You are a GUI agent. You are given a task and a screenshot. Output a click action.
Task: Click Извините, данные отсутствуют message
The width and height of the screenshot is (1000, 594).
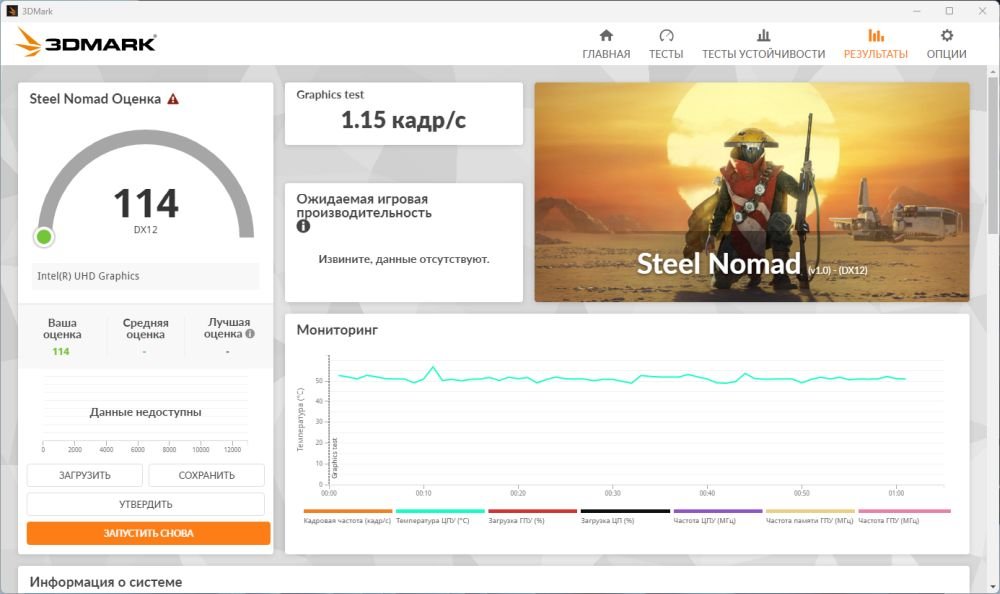pos(404,259)
